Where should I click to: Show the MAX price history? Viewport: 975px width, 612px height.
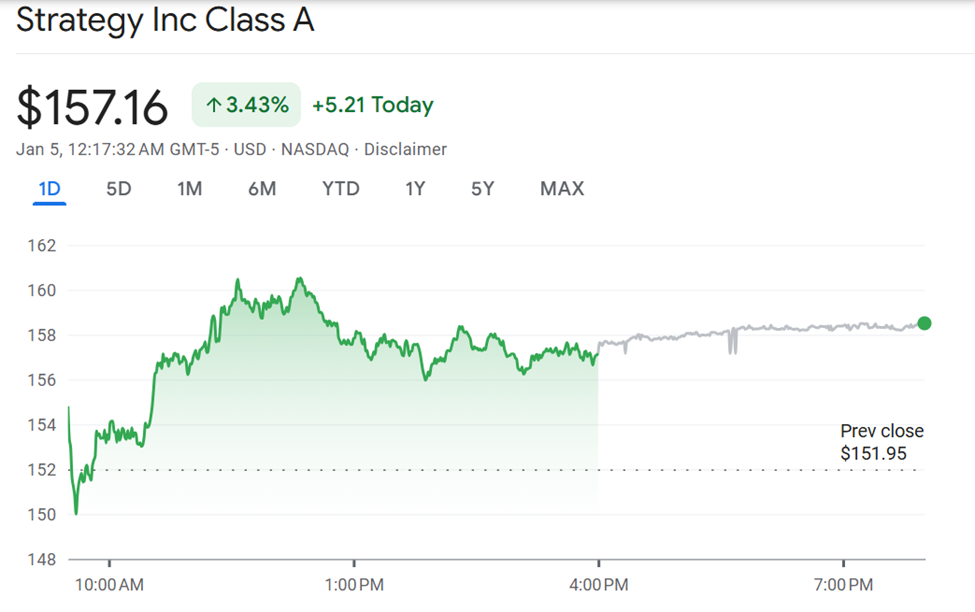561,188
